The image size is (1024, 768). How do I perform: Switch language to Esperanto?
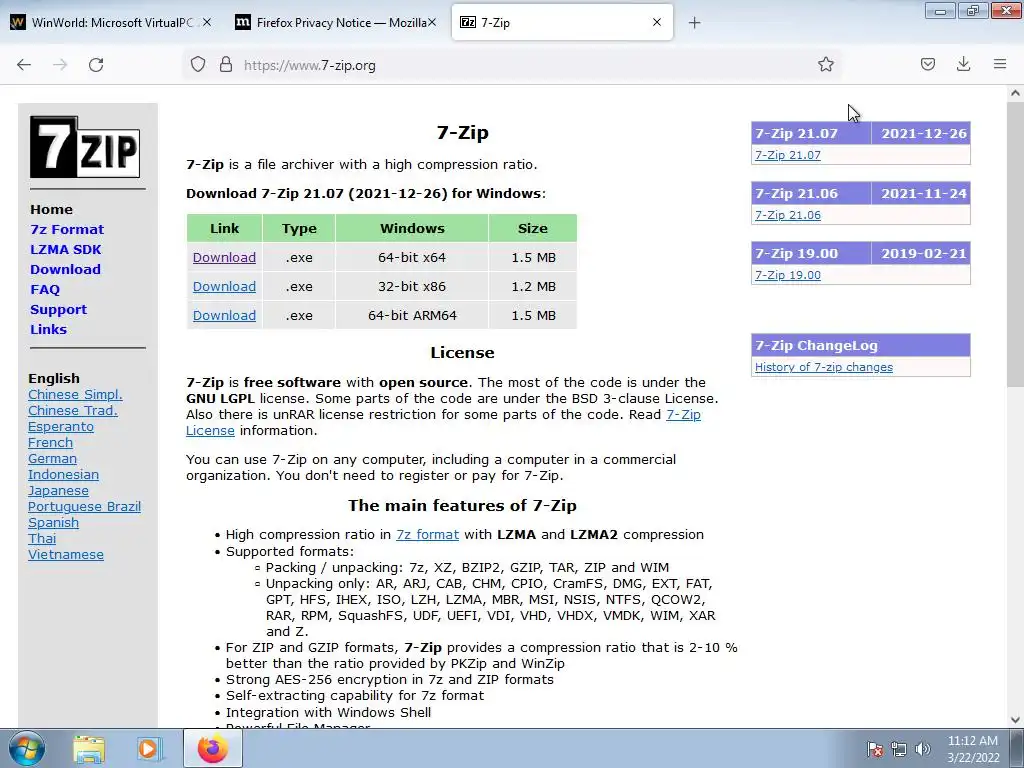tap(61, 426)
